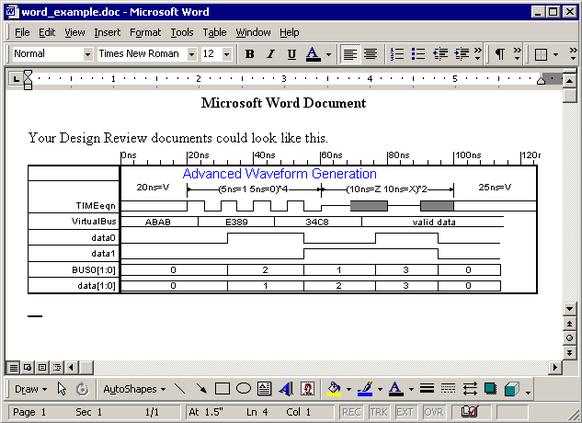Toggle bold formatting

pyautogui.click(x=250, y=54)
